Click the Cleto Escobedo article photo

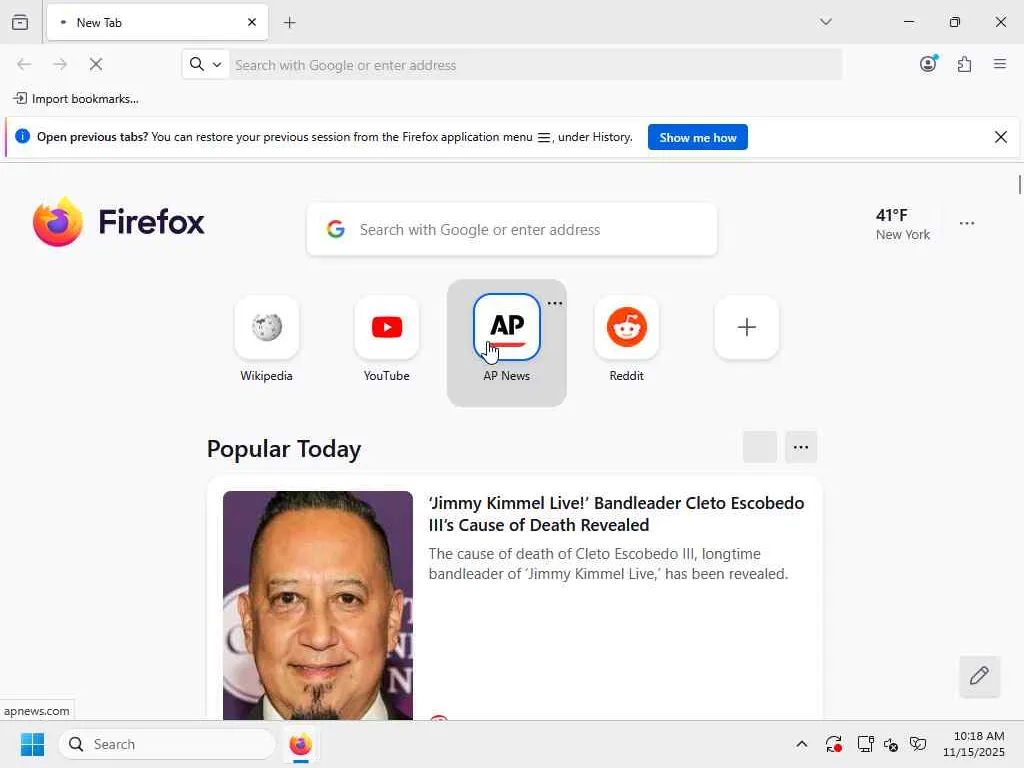(x=318, y=605)
